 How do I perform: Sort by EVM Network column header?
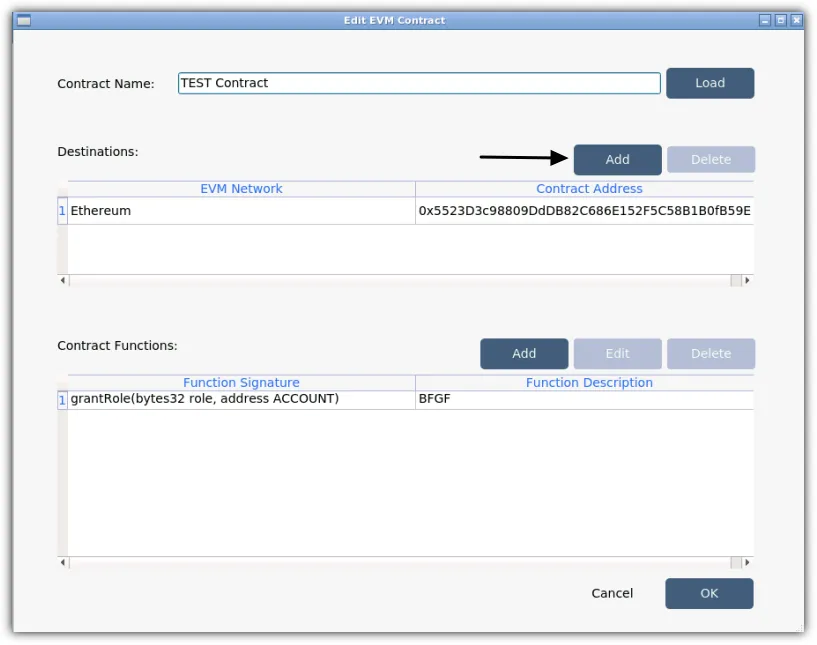pyautogui.click(x=241, y=189)
